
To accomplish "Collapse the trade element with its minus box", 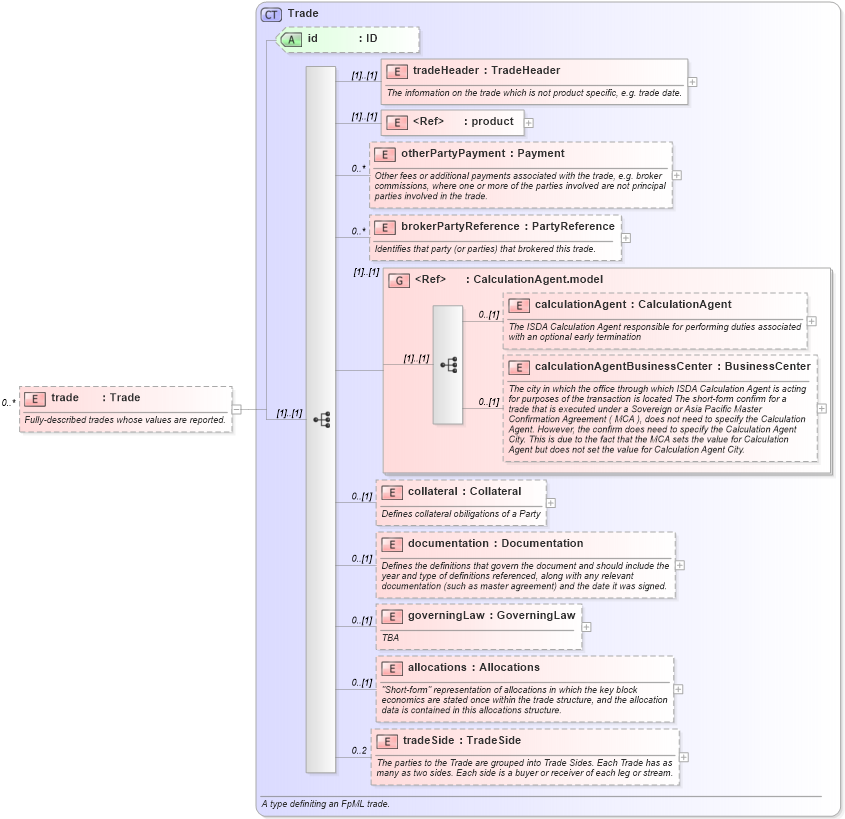I will coord(236,408).
